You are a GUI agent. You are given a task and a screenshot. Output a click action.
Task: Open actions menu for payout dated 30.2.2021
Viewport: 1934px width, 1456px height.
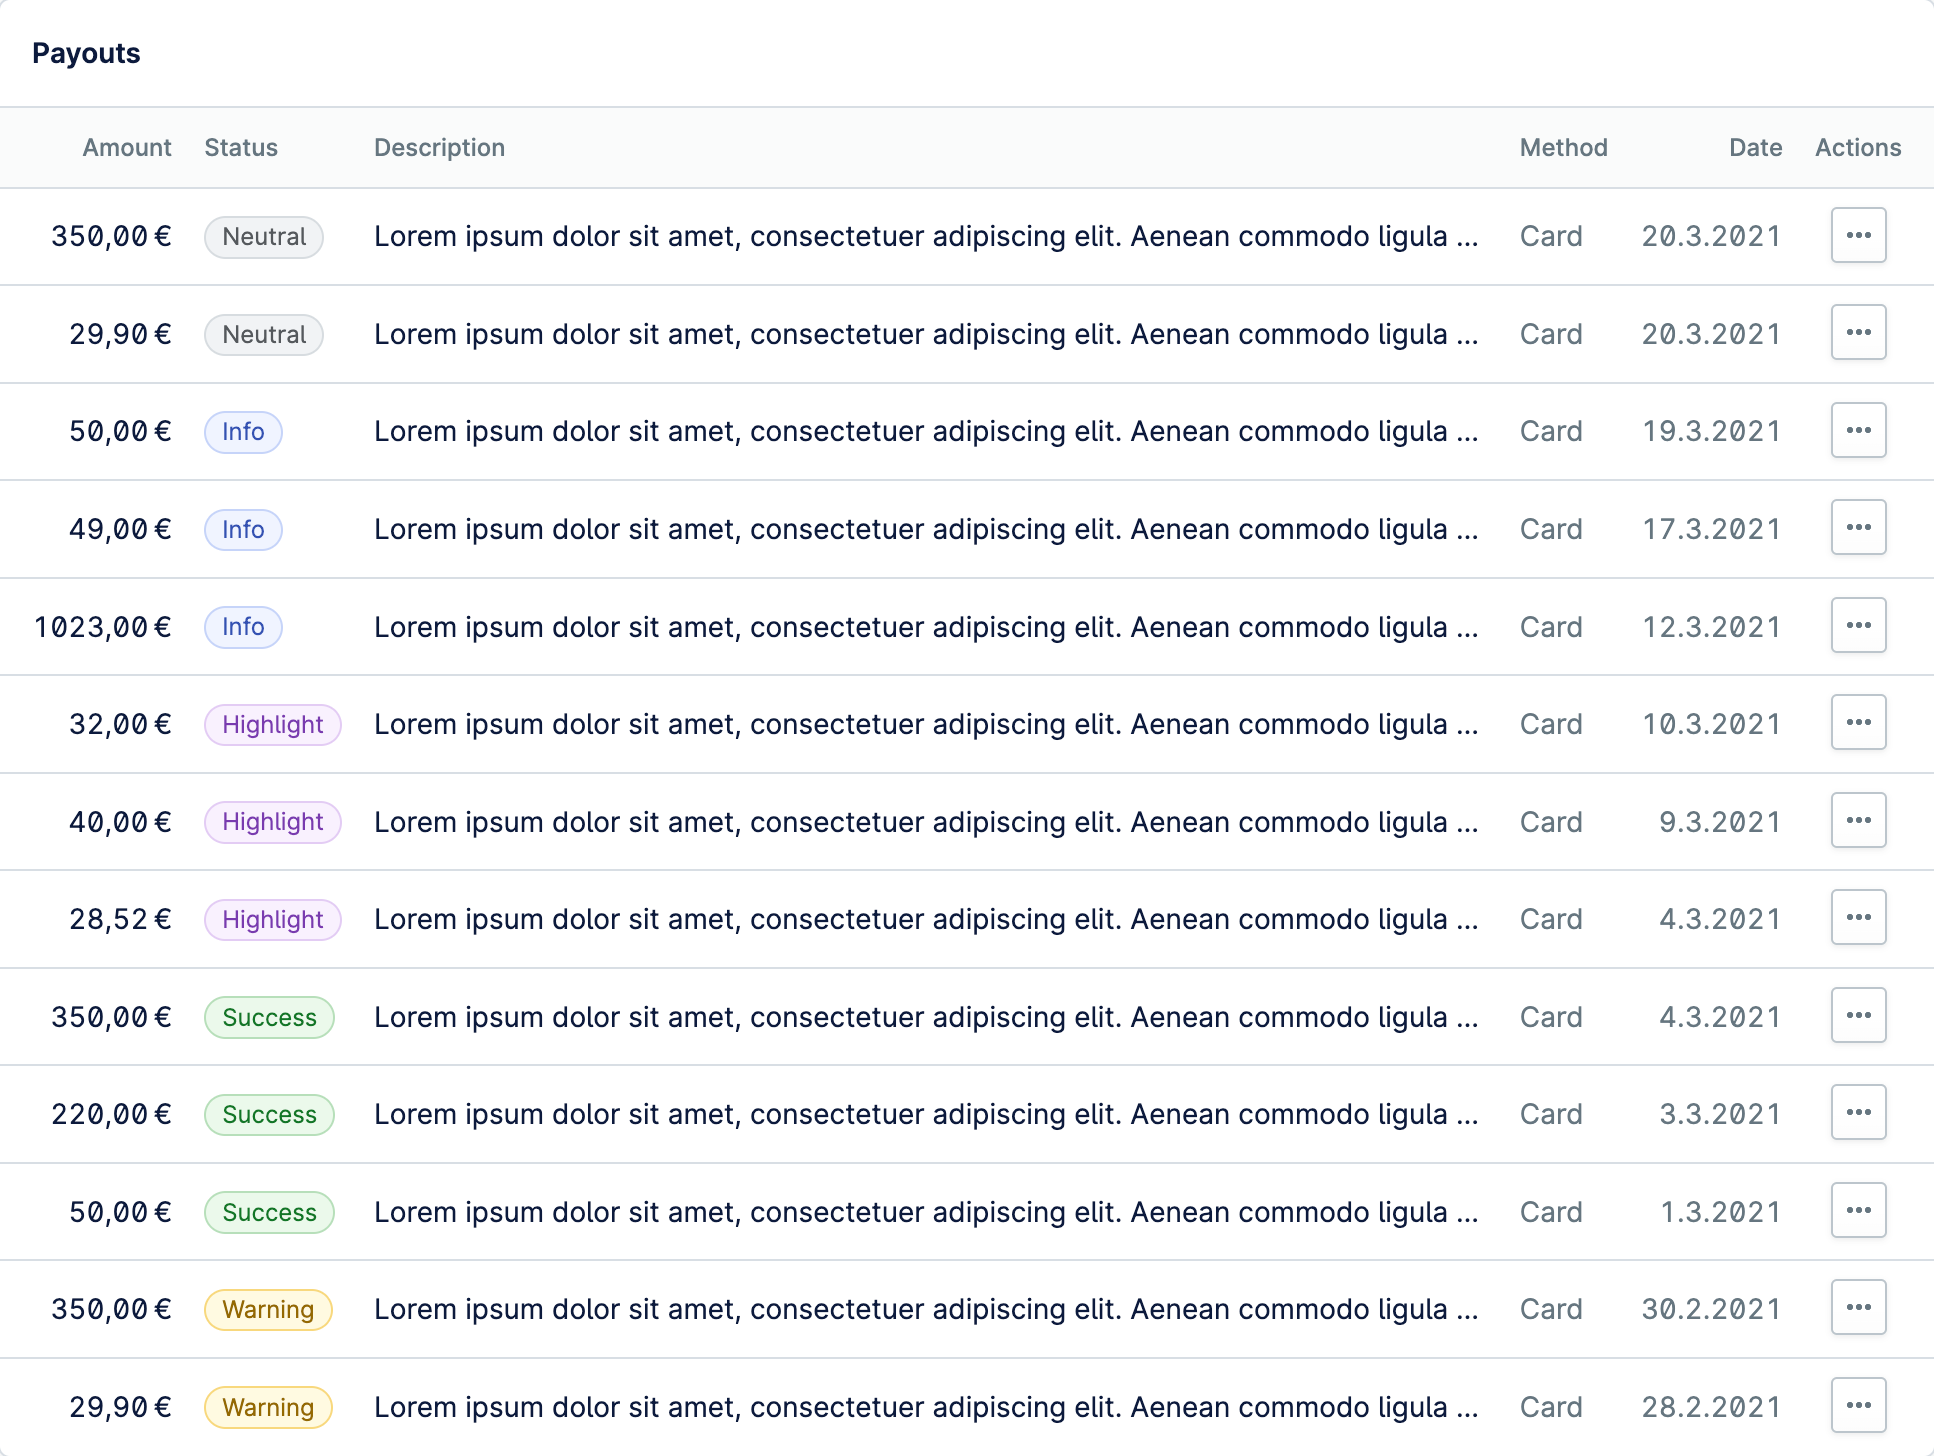point(1858,1307)
